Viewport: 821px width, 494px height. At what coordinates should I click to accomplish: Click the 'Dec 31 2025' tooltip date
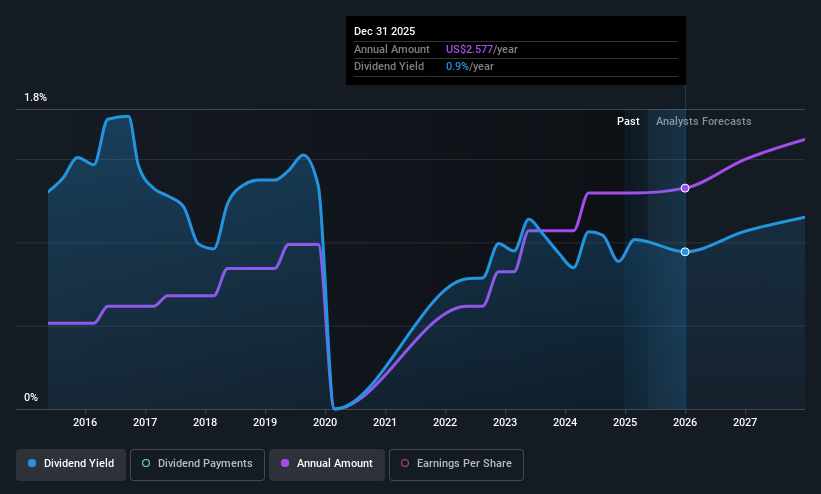click(384, 31)
